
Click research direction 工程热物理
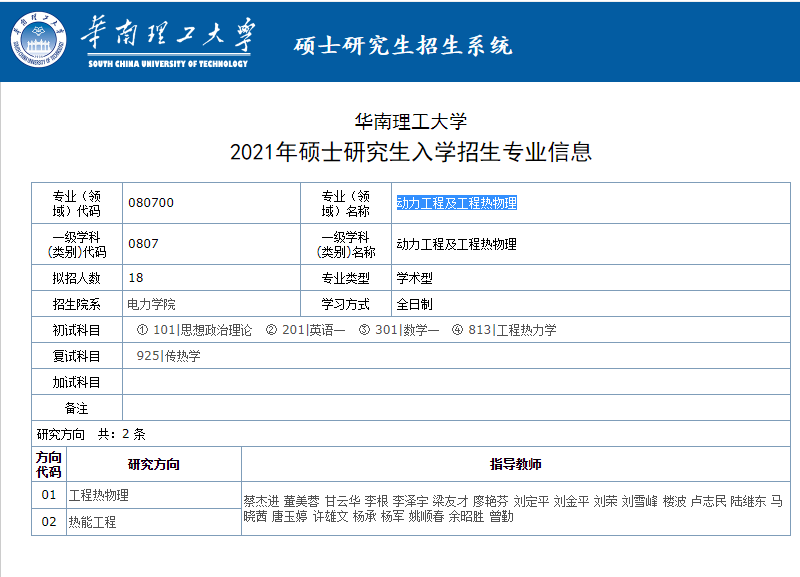[x=98, y=495]
